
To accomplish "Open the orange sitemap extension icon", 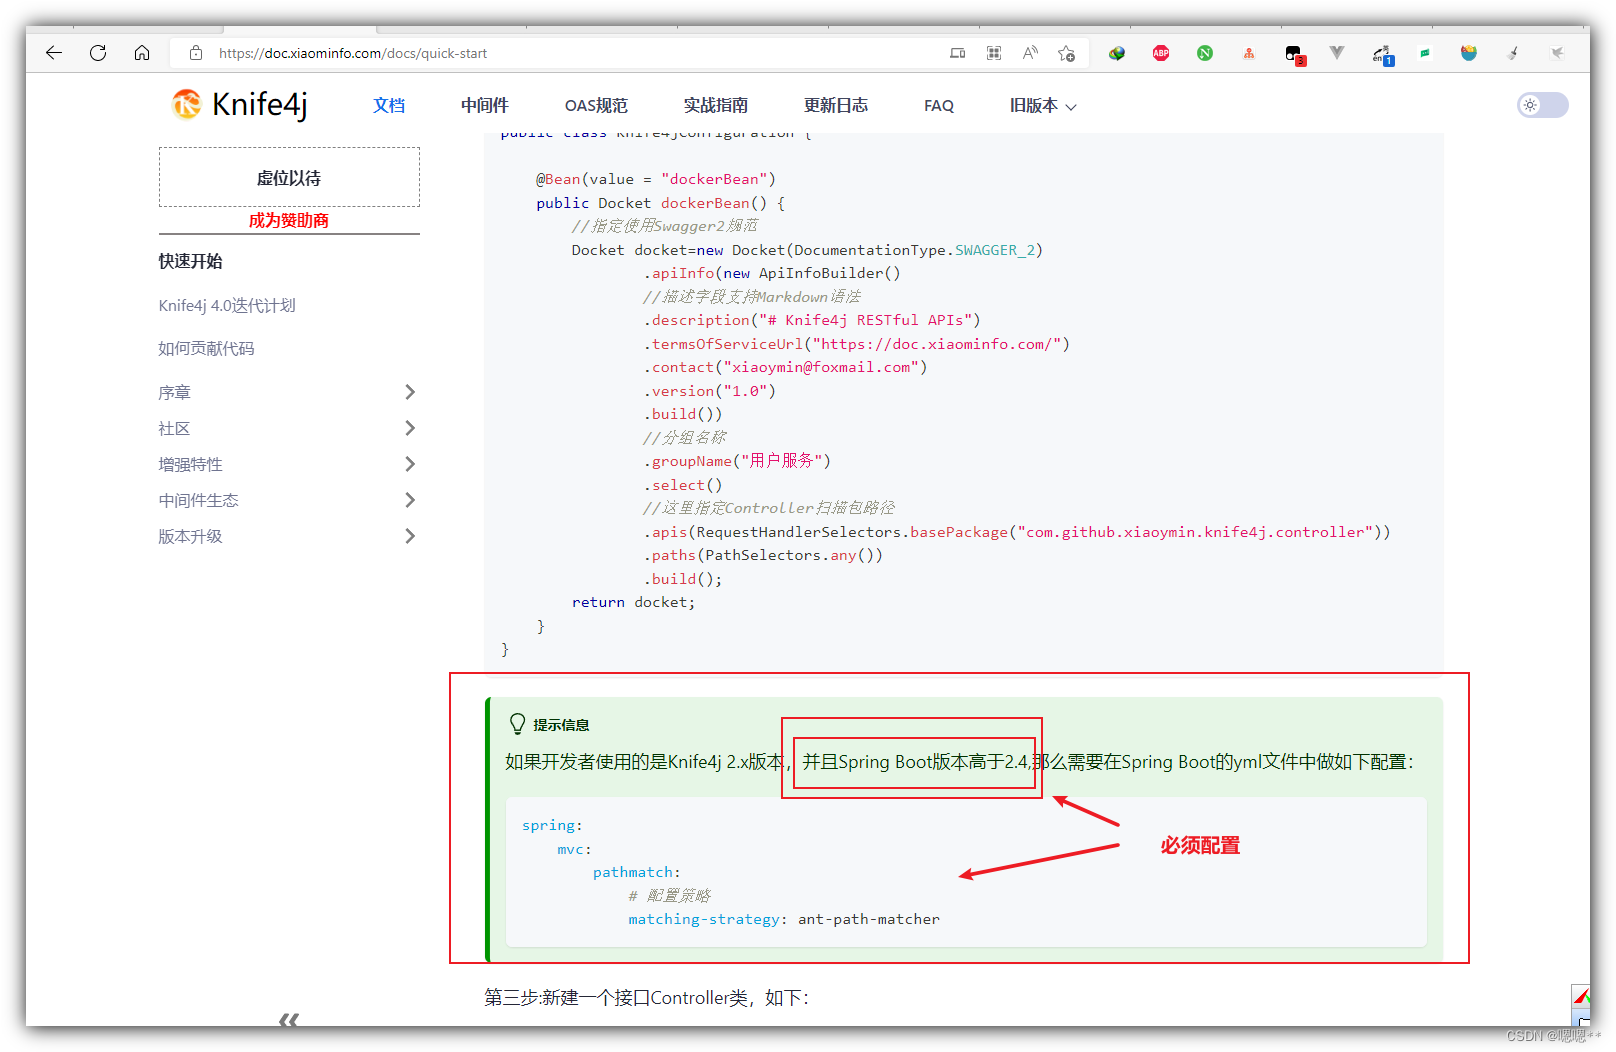I will click(1249, 53).
